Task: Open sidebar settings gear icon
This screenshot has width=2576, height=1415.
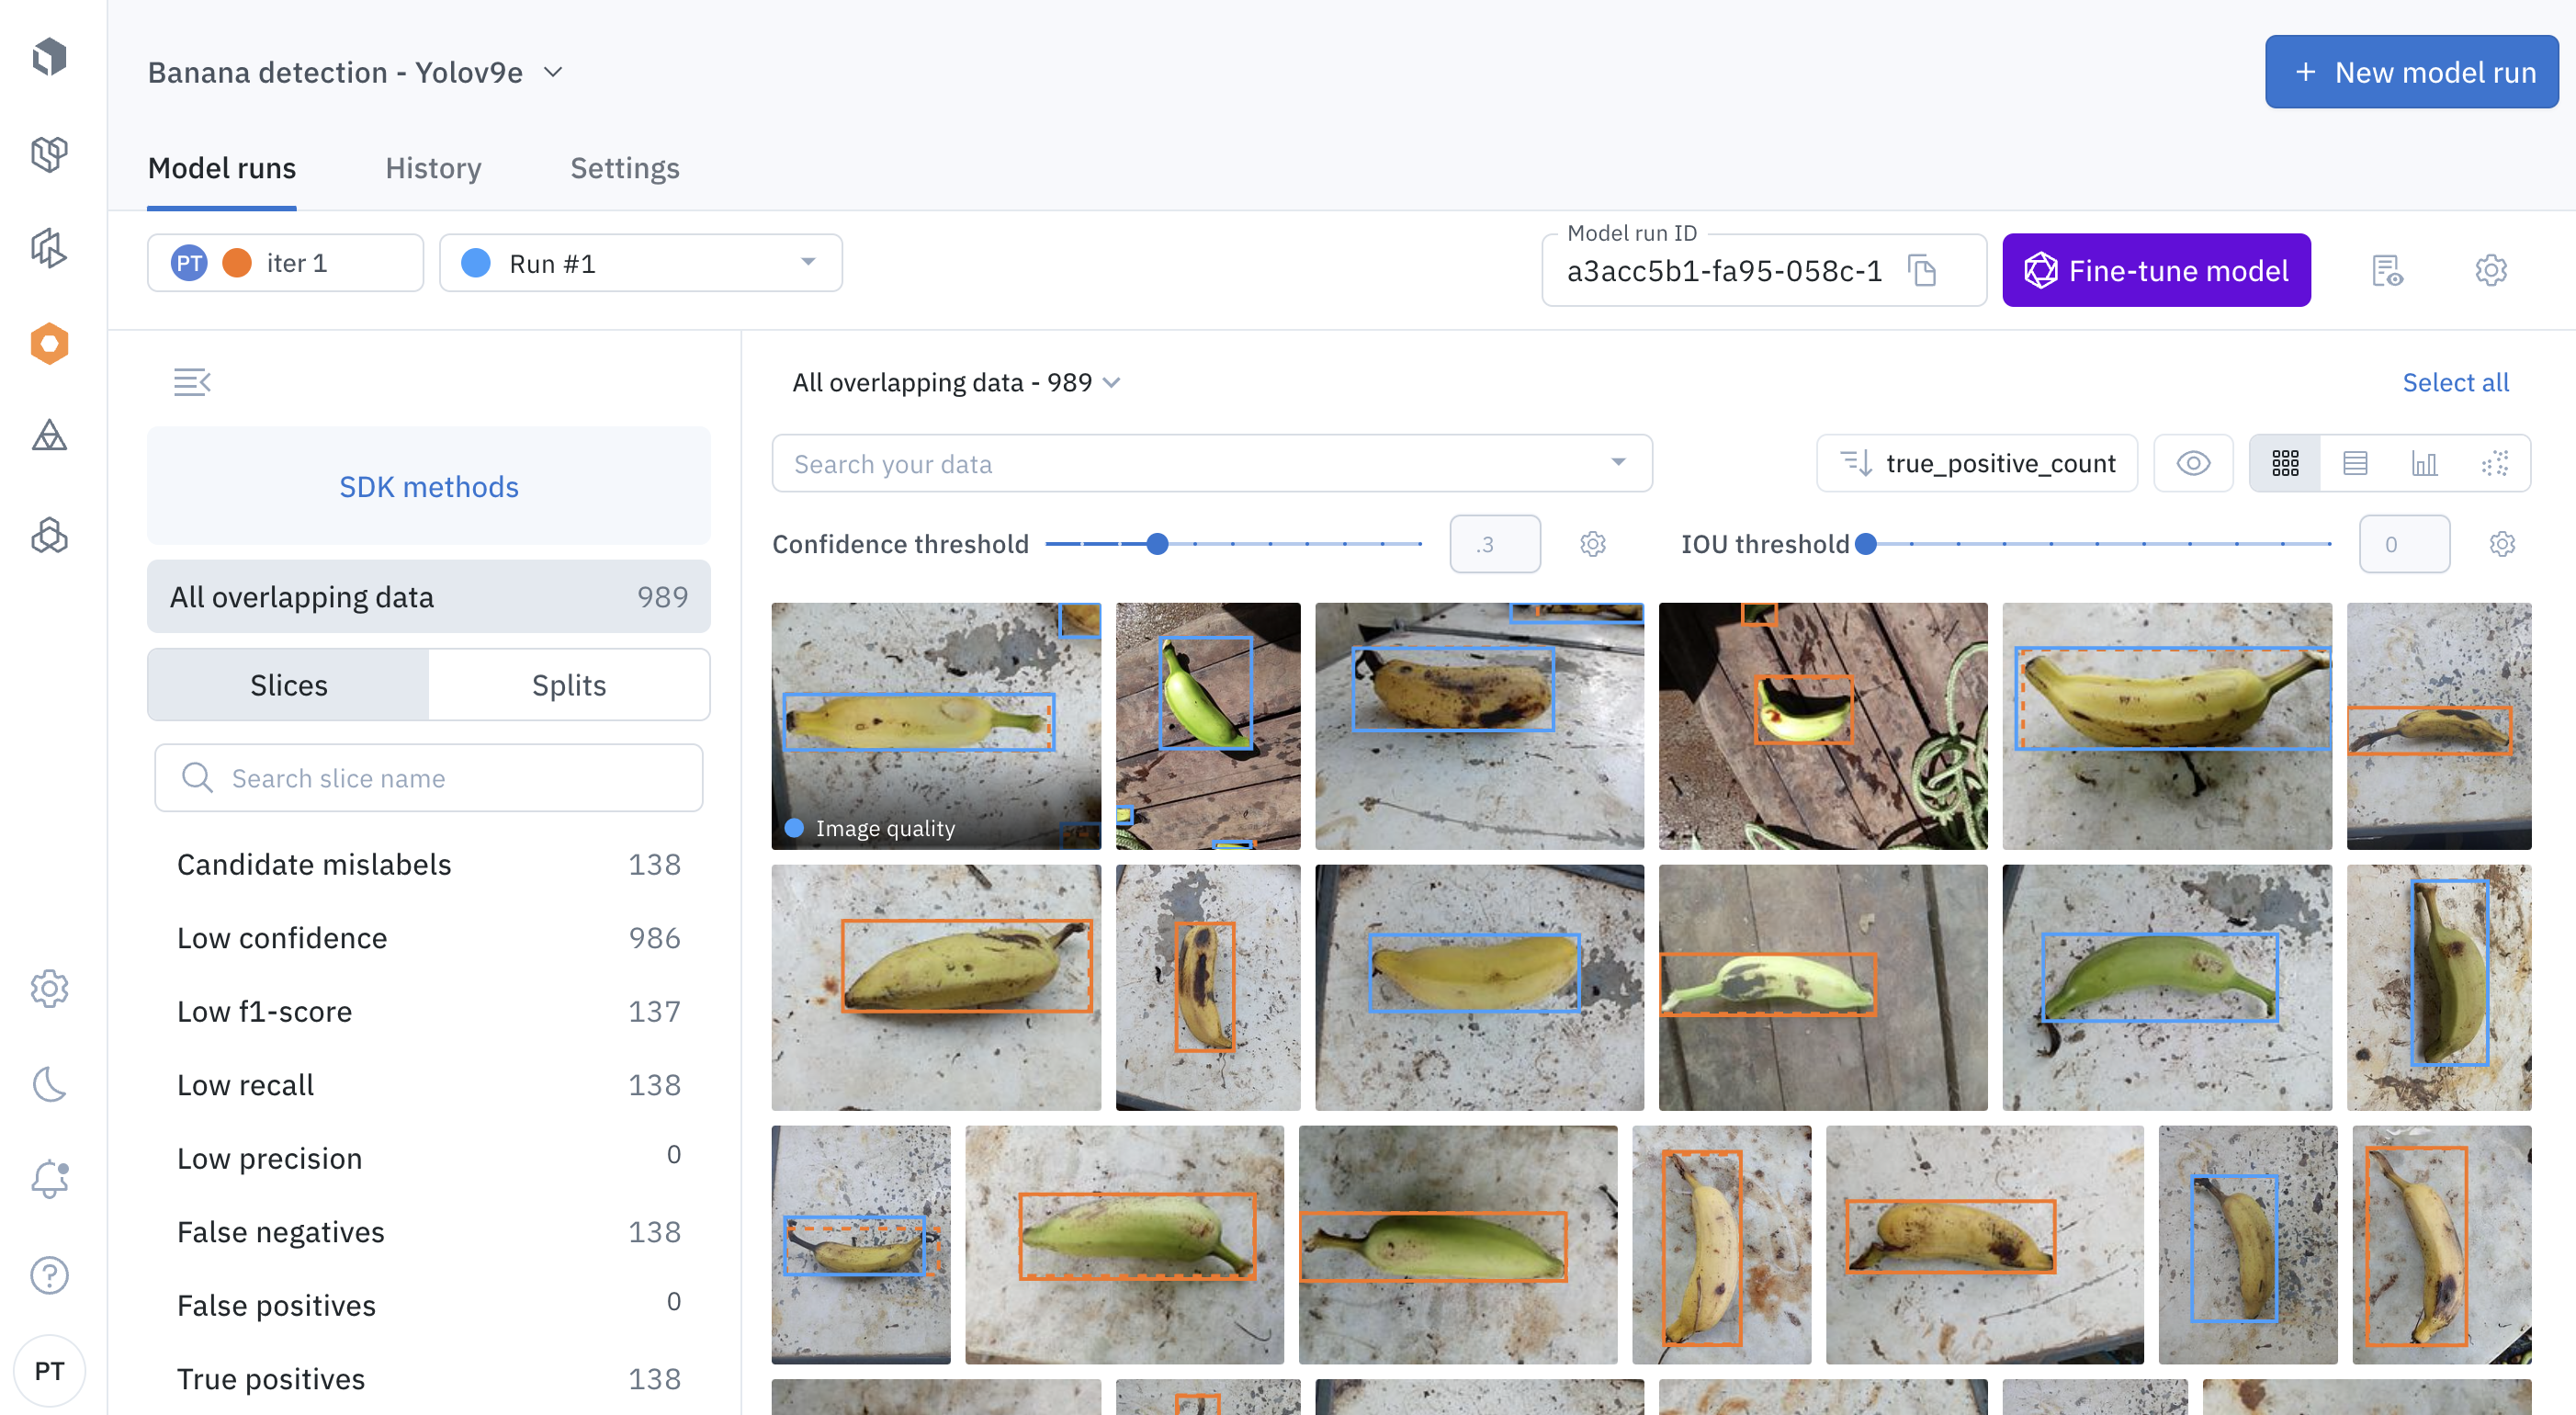Action: point(49,988)
